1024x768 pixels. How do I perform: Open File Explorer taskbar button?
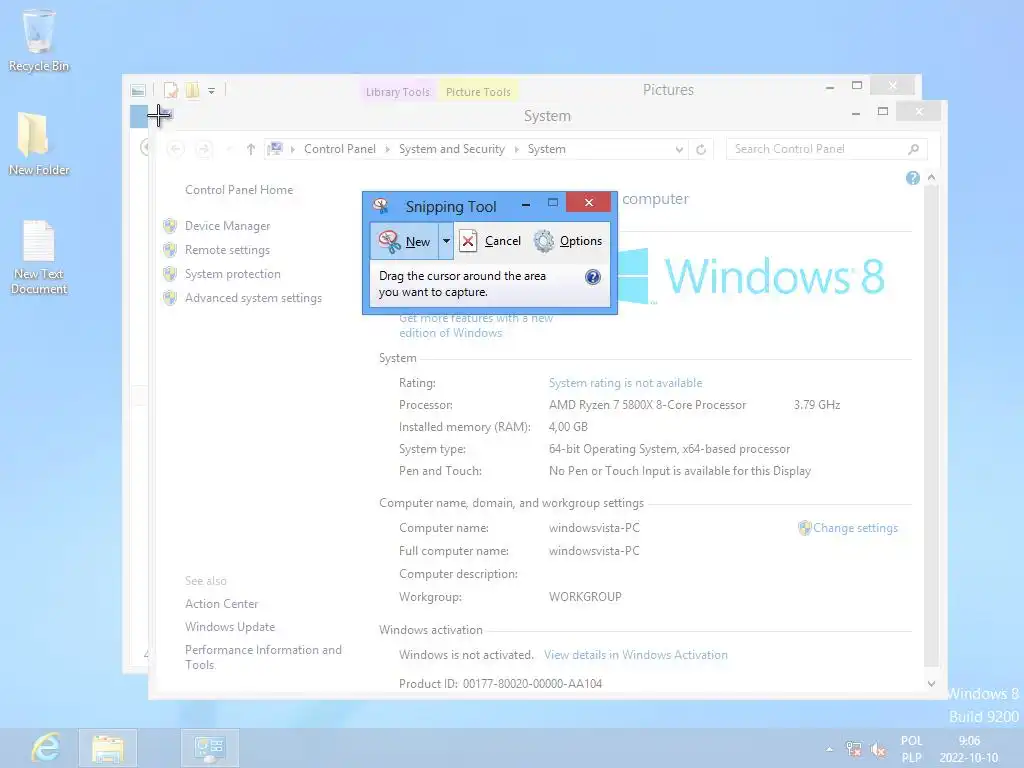pos(108,748)
